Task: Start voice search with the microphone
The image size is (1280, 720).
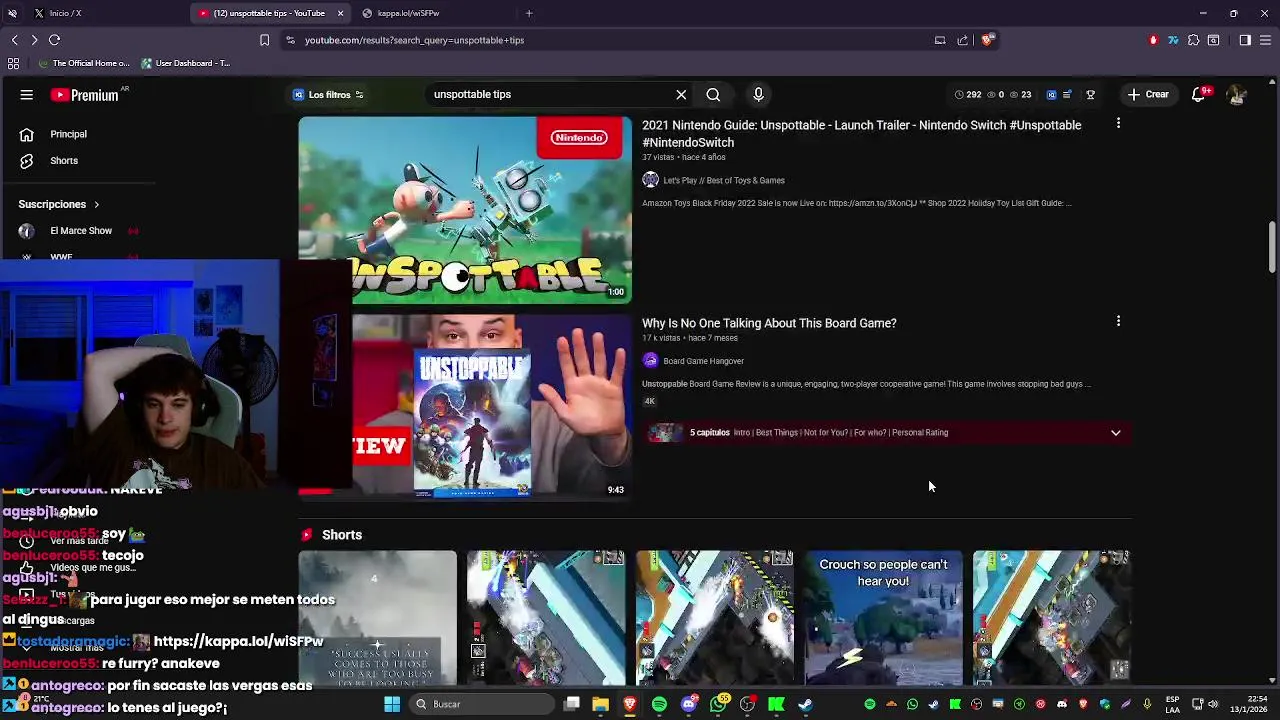Action: click(x=758, y=94)
